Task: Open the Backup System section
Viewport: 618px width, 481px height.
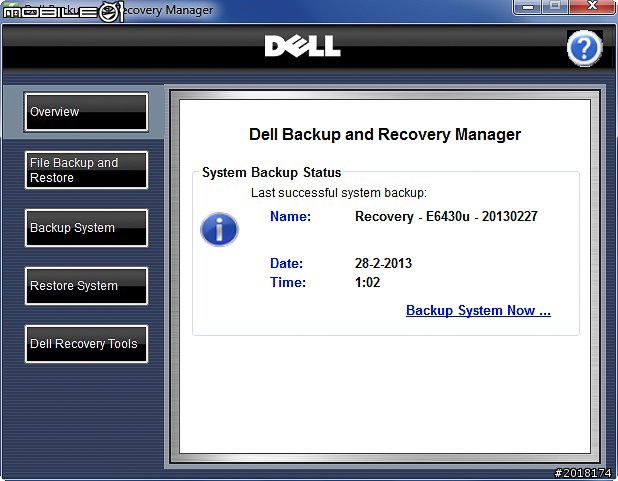Action: pyautogui.click(x=86, y=228)
